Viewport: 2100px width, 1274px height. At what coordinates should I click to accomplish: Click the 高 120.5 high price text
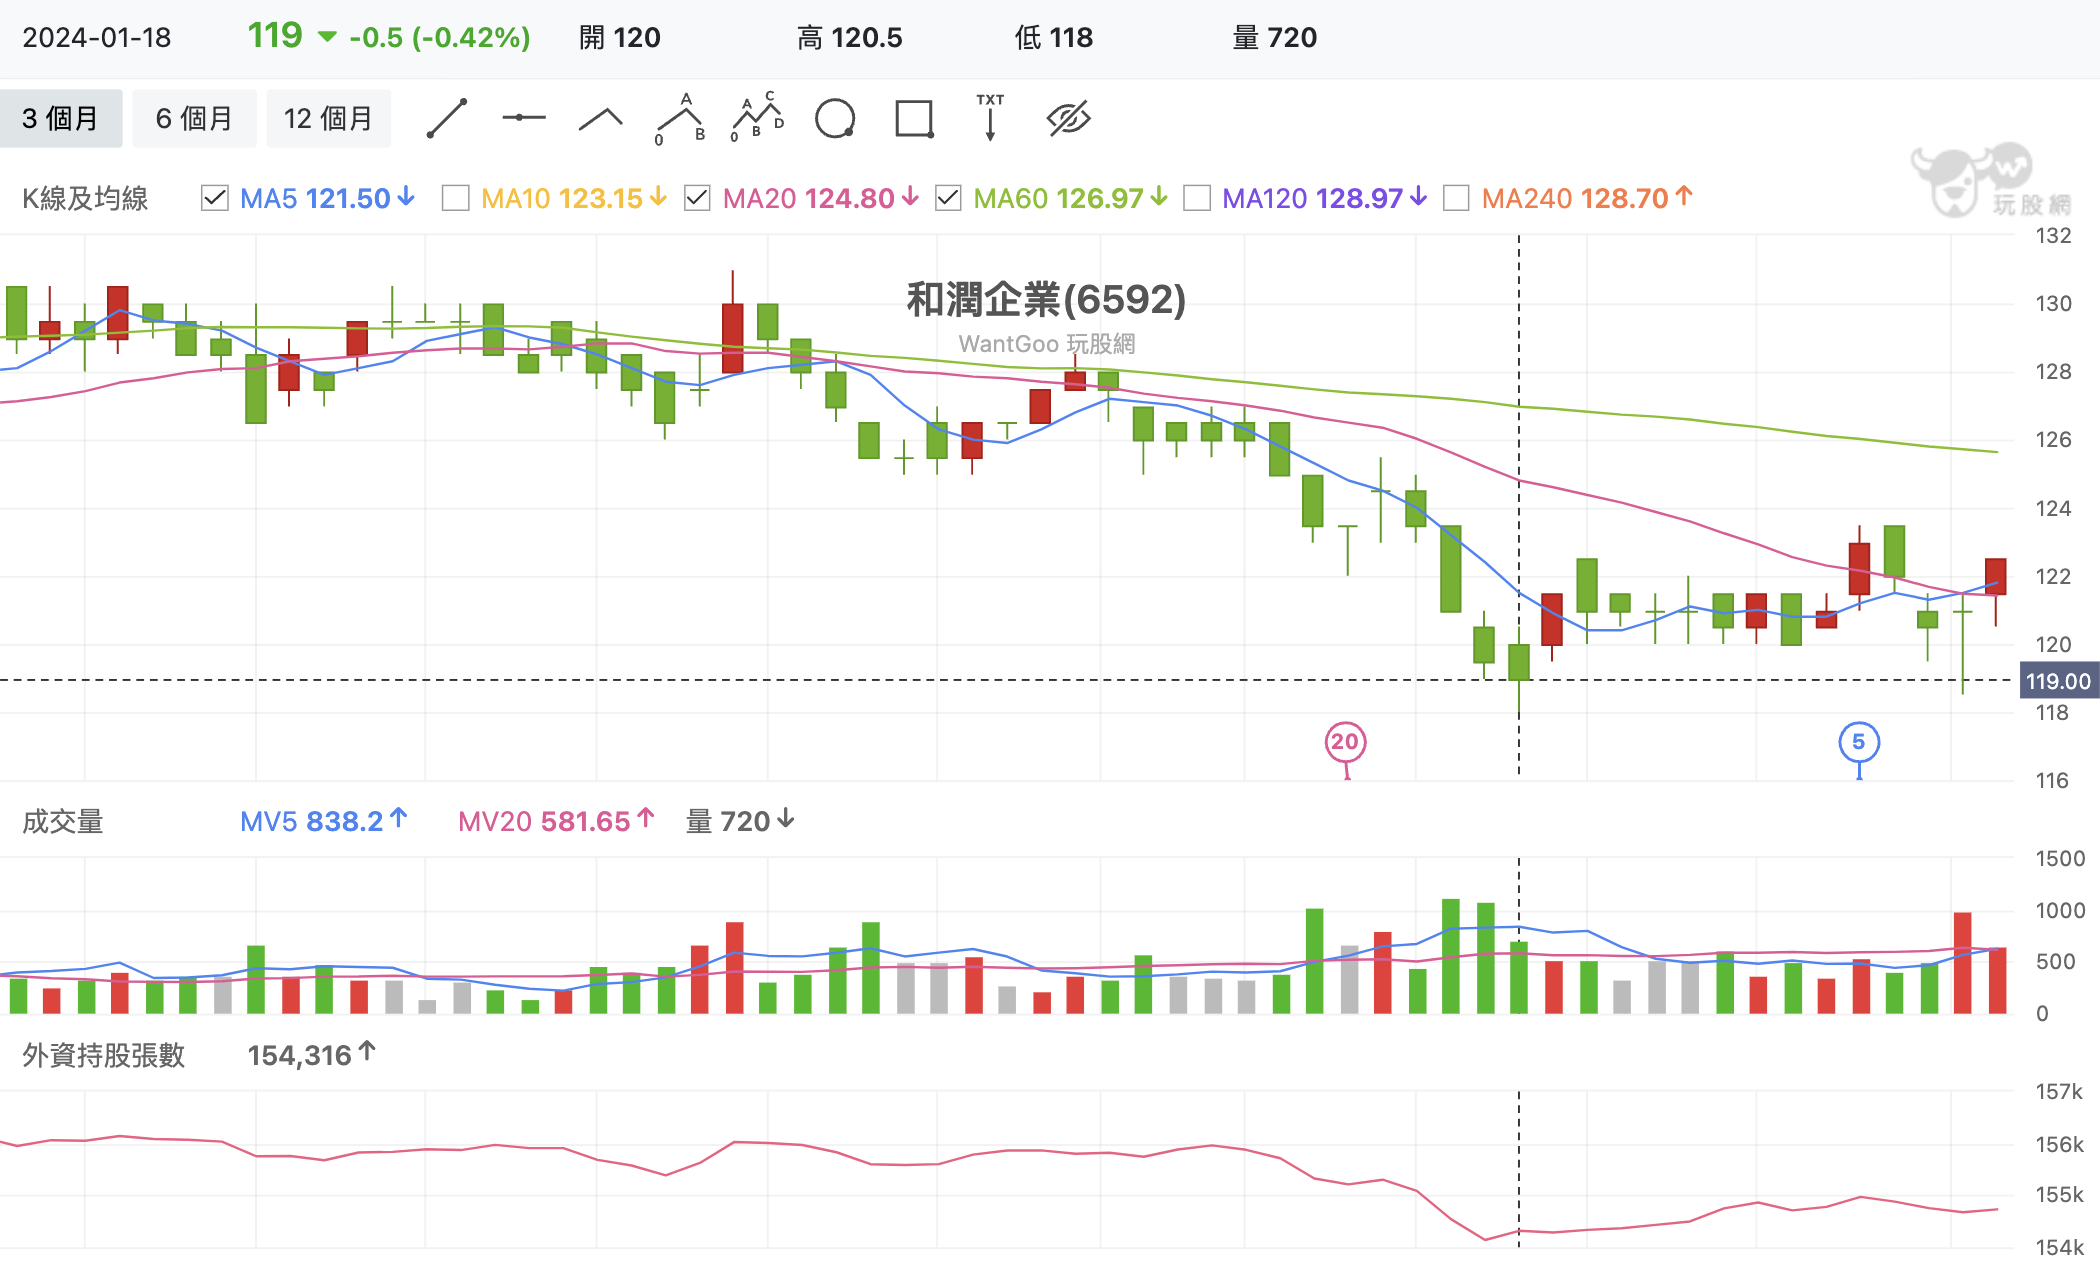[850, 38]
